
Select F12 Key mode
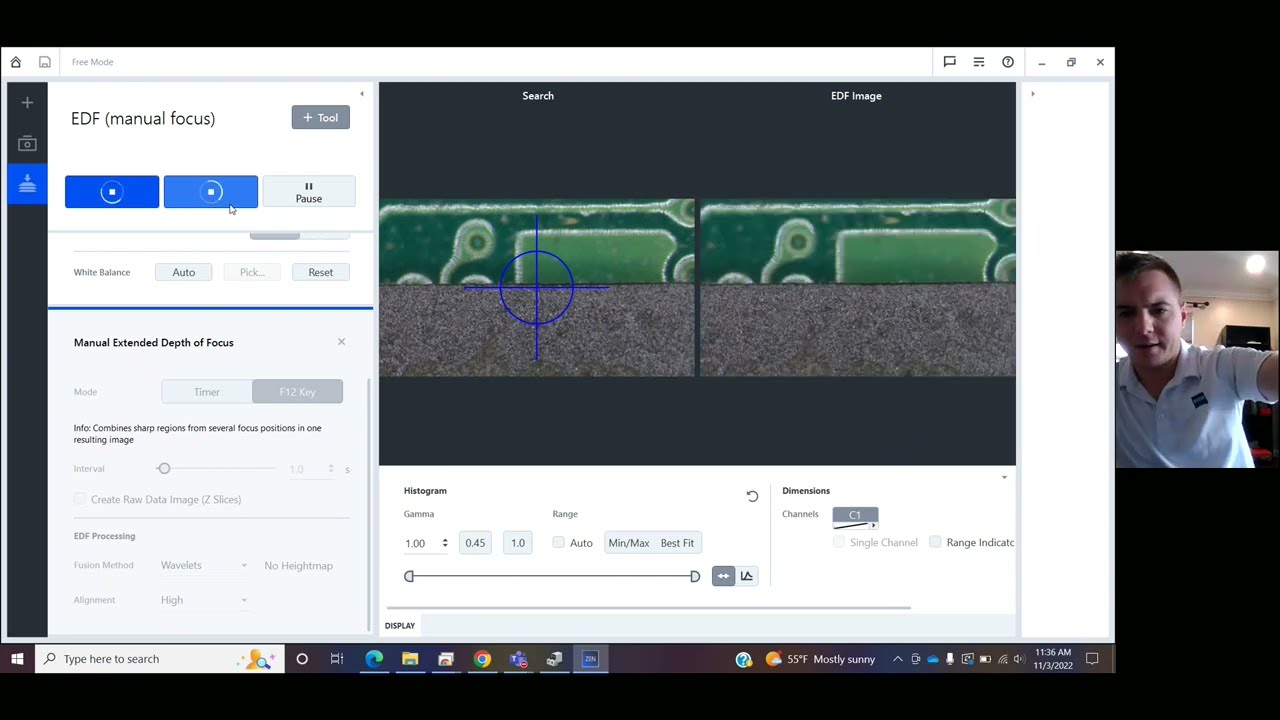point(297,392)
